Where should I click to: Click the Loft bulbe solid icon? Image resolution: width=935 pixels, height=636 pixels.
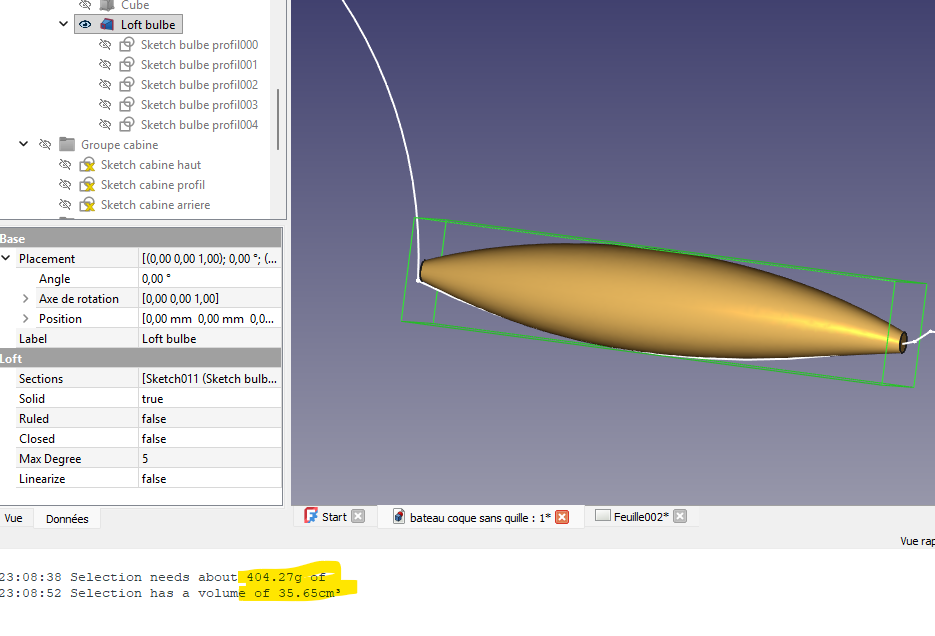tap(107, 24)
